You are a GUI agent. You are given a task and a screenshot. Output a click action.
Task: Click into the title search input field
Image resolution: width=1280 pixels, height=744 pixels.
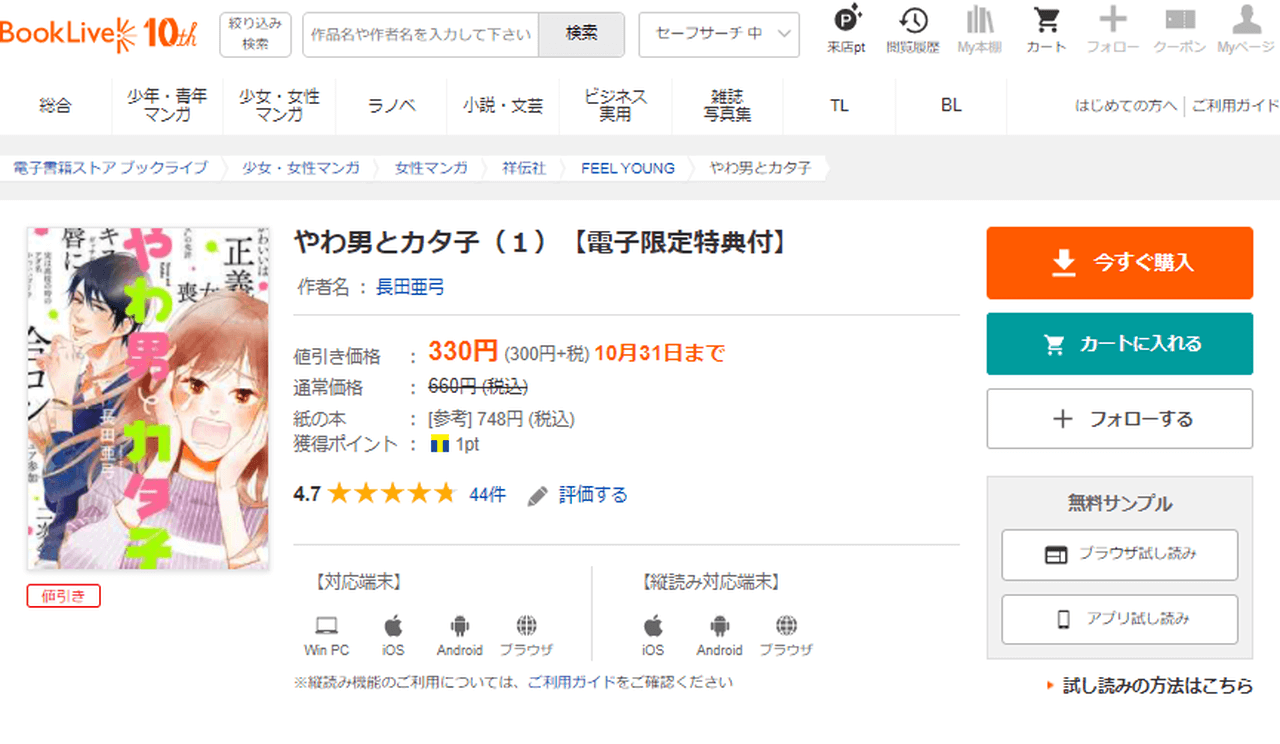(420, 34)
